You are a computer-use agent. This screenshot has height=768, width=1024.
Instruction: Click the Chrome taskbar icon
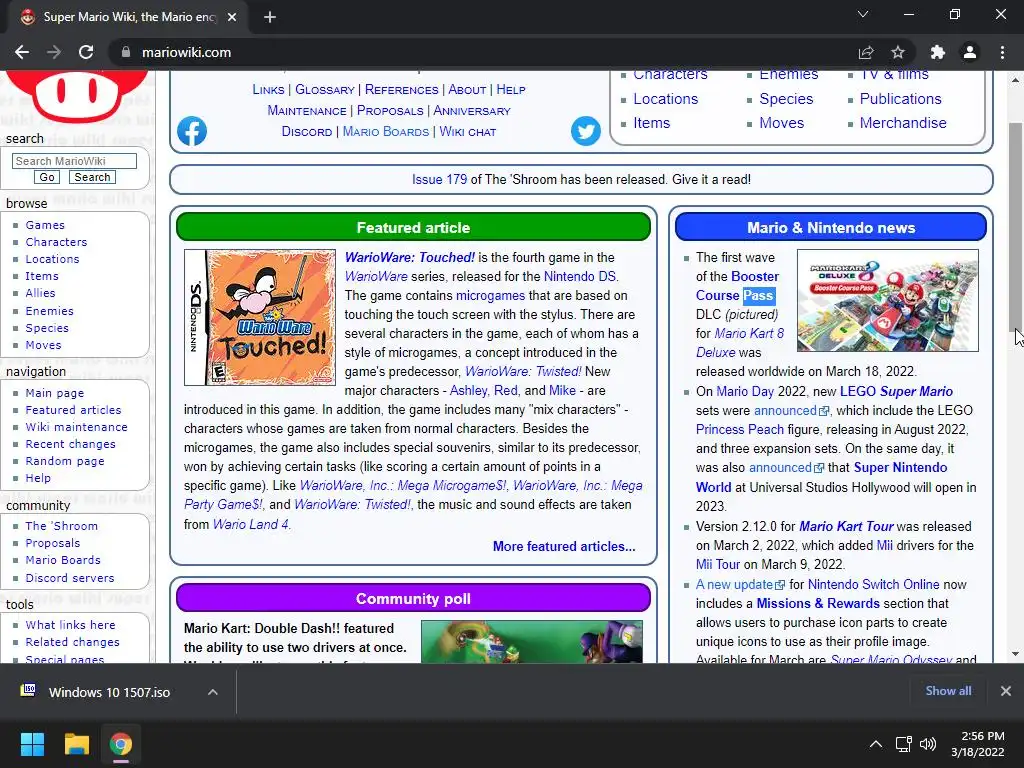coord(120,744)
